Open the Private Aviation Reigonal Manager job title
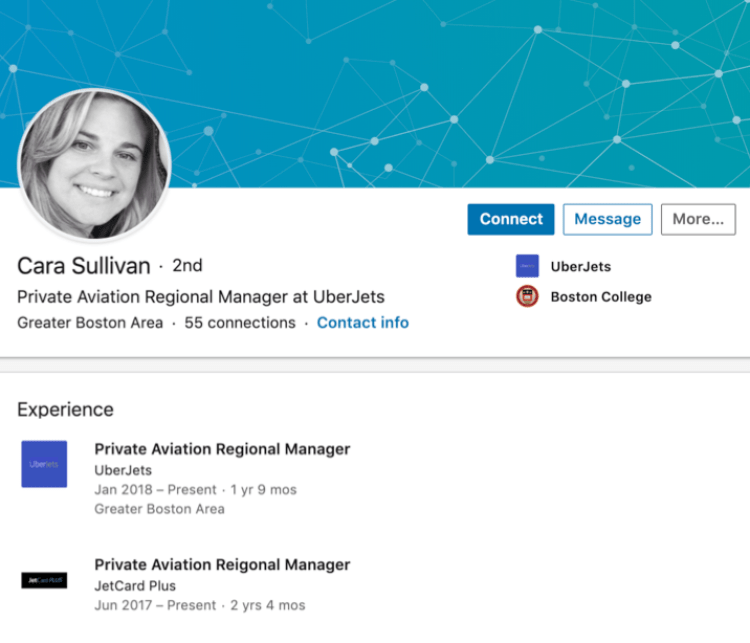Image resolution: width=750 pixels, height=643 pixels. [222, 565]
